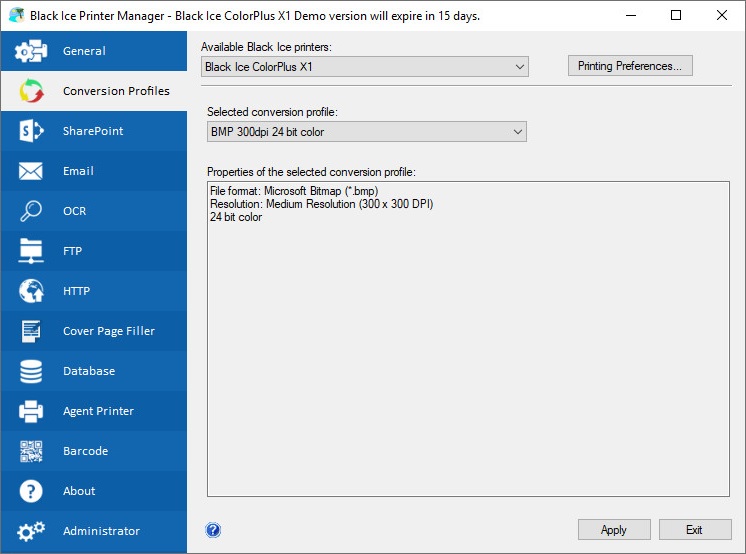
Task: Click the blue help question mark icon
Action: point(213,530)
